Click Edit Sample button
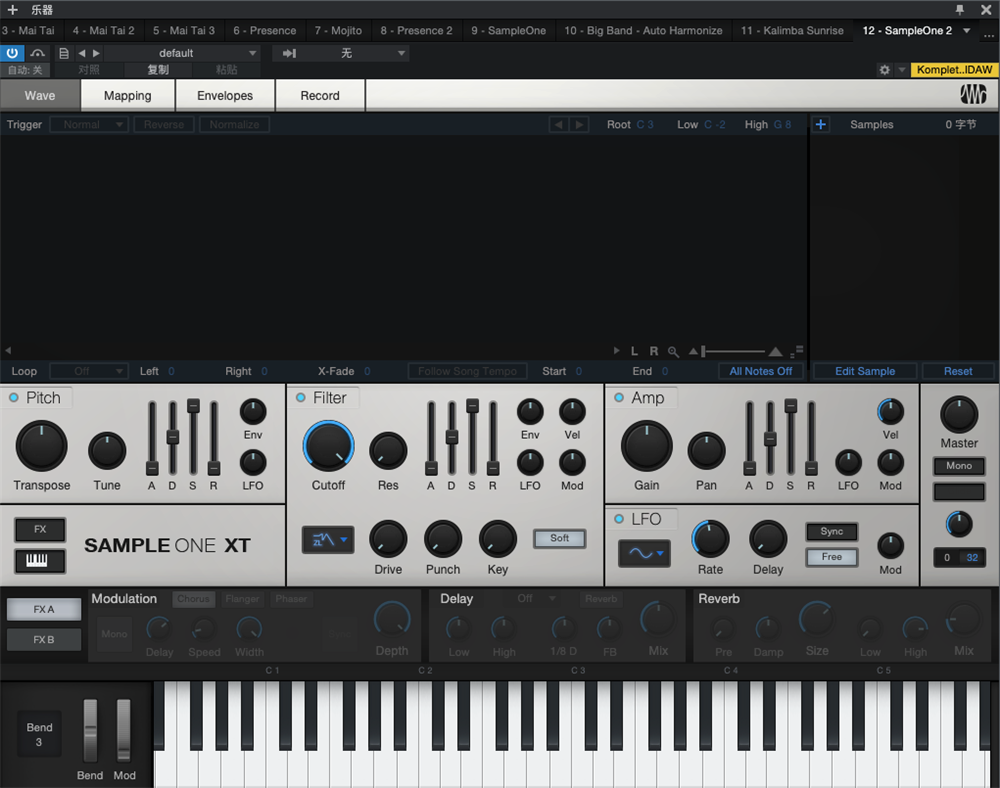The width and height of the screenshot is (1000, 788). click(x=865, y=371)
